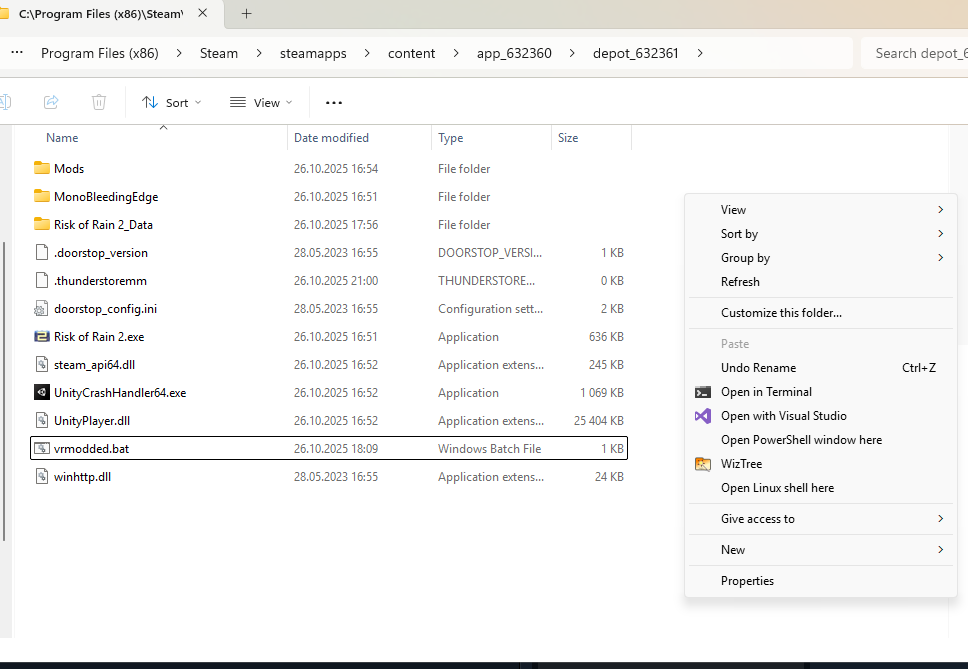Expand chevron after Program Files (x86) breadcrumb

click(x=179, y=53)
